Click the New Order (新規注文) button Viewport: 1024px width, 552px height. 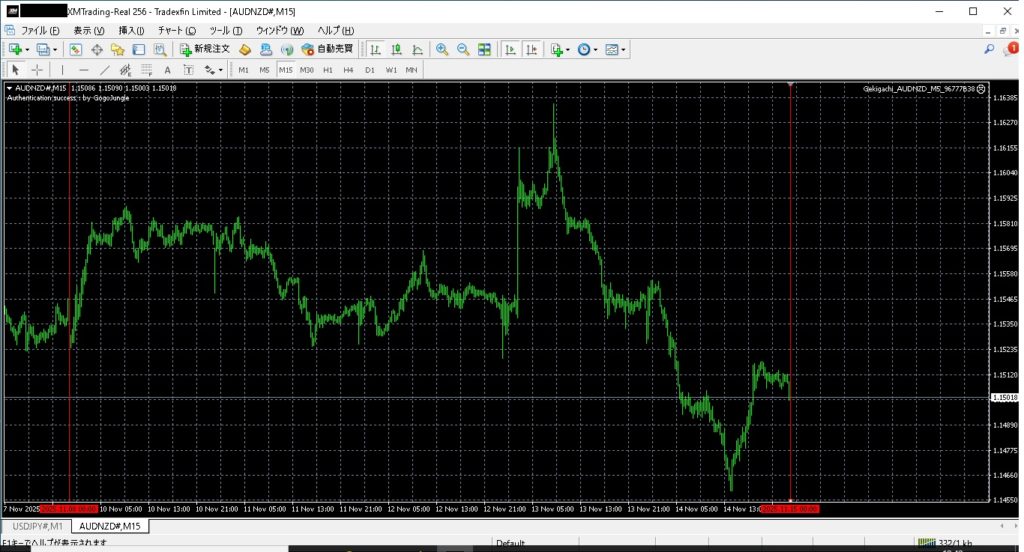[x=205, y=49]
